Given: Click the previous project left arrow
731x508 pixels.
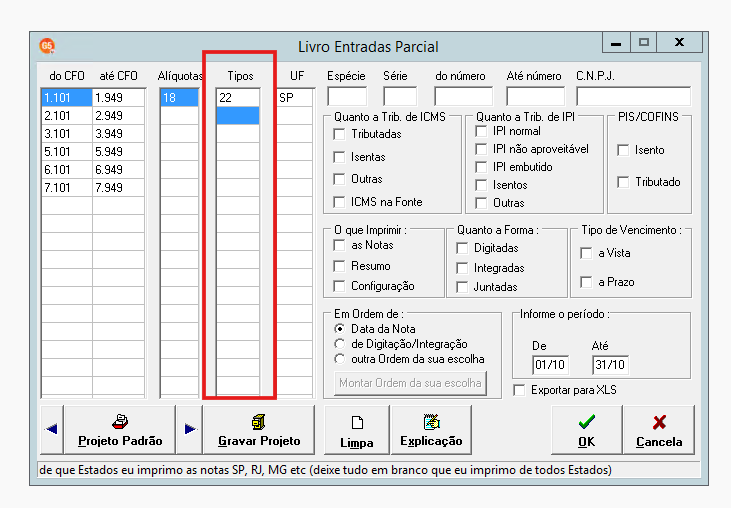Looking at the screenshot, I should (x=52, y=429).
